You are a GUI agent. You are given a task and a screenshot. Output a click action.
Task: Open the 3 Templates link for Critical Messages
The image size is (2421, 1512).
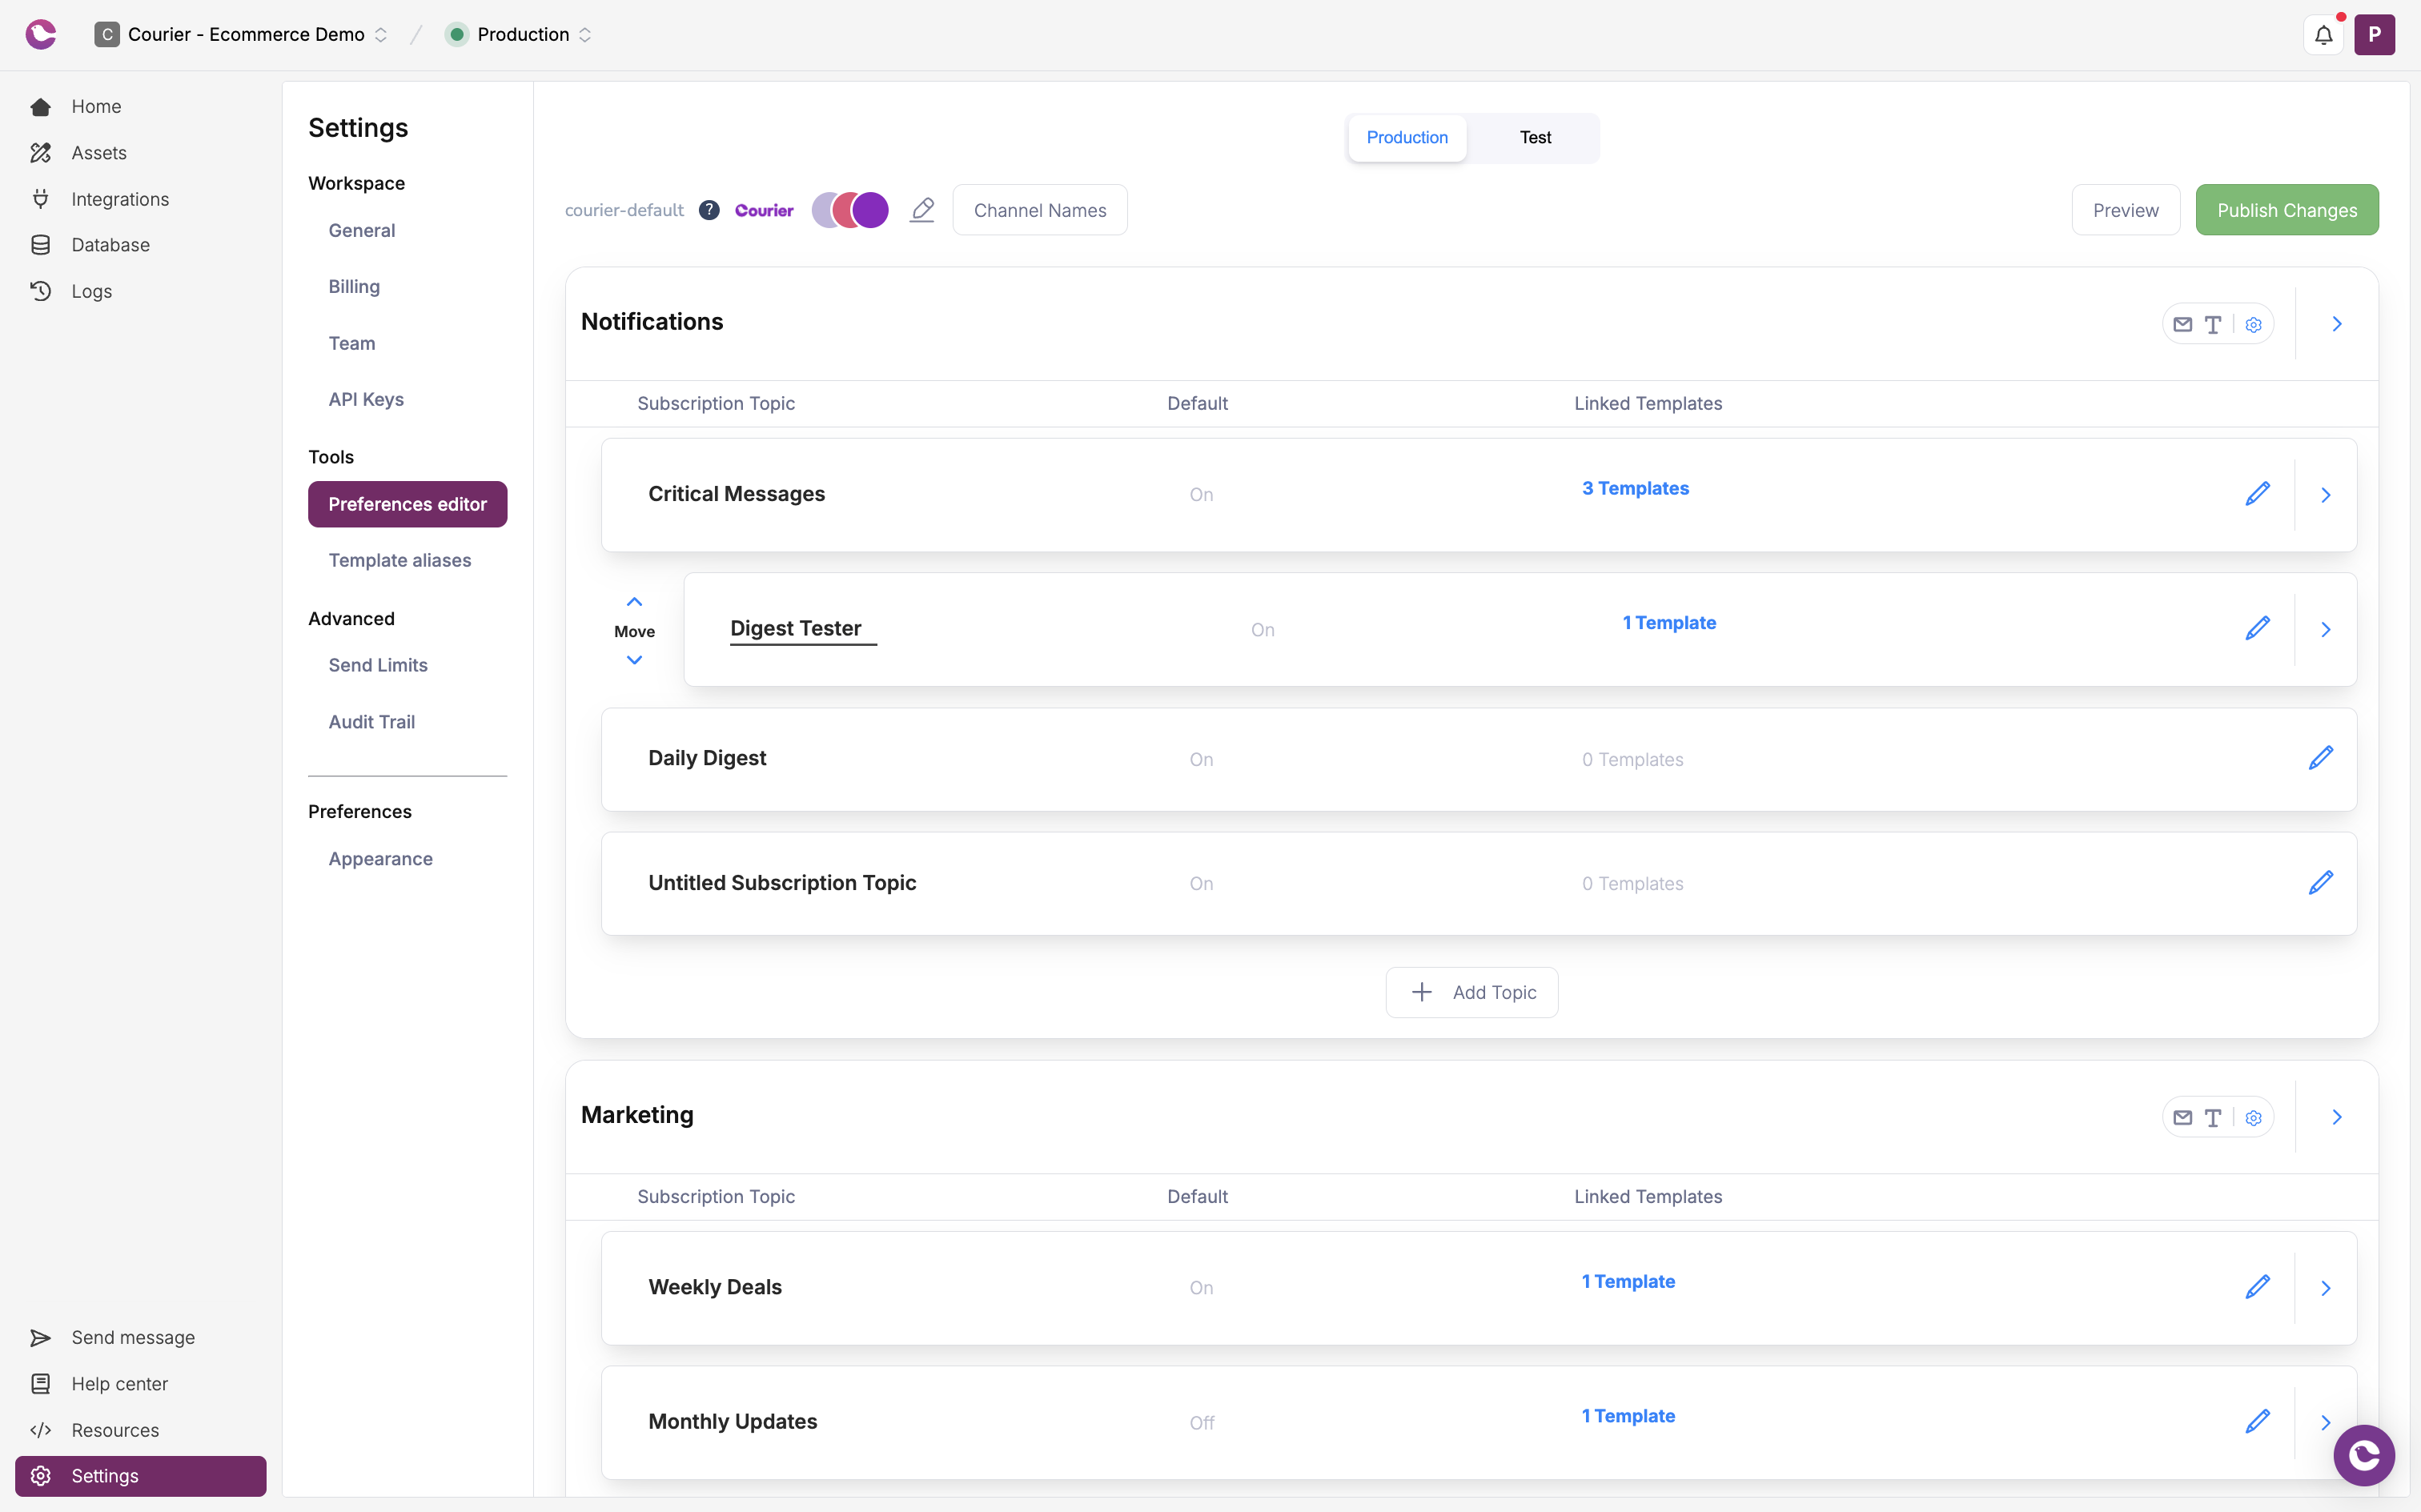click(1634, 488)
